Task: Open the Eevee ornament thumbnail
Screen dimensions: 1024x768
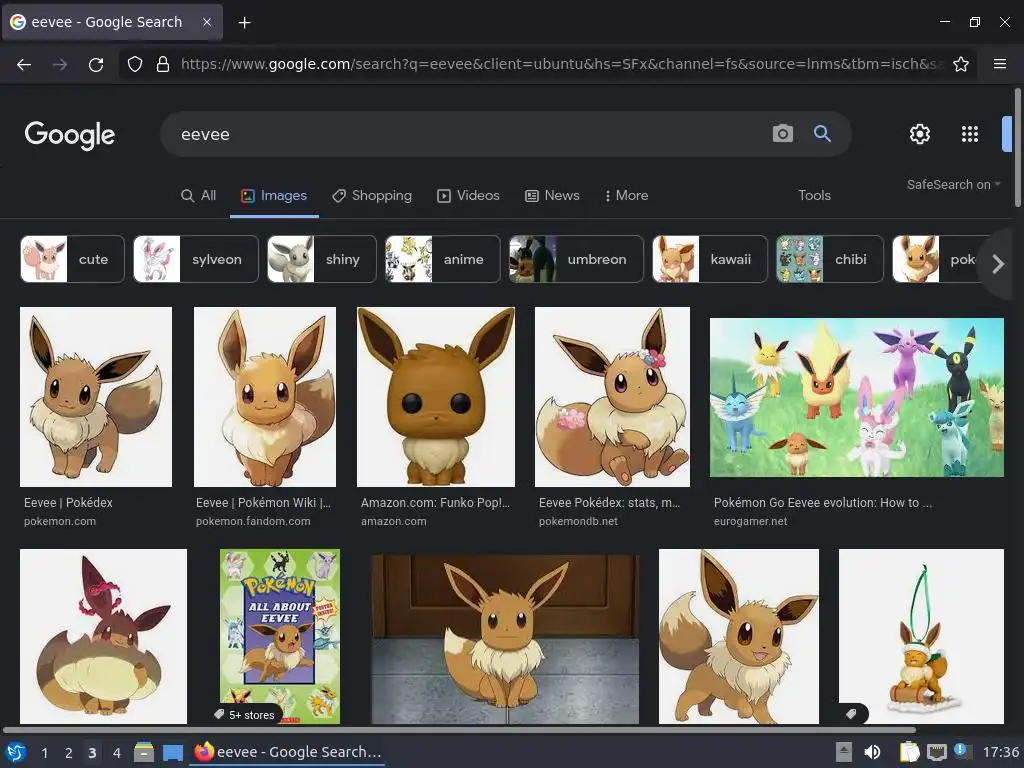Action: [921, 636]
